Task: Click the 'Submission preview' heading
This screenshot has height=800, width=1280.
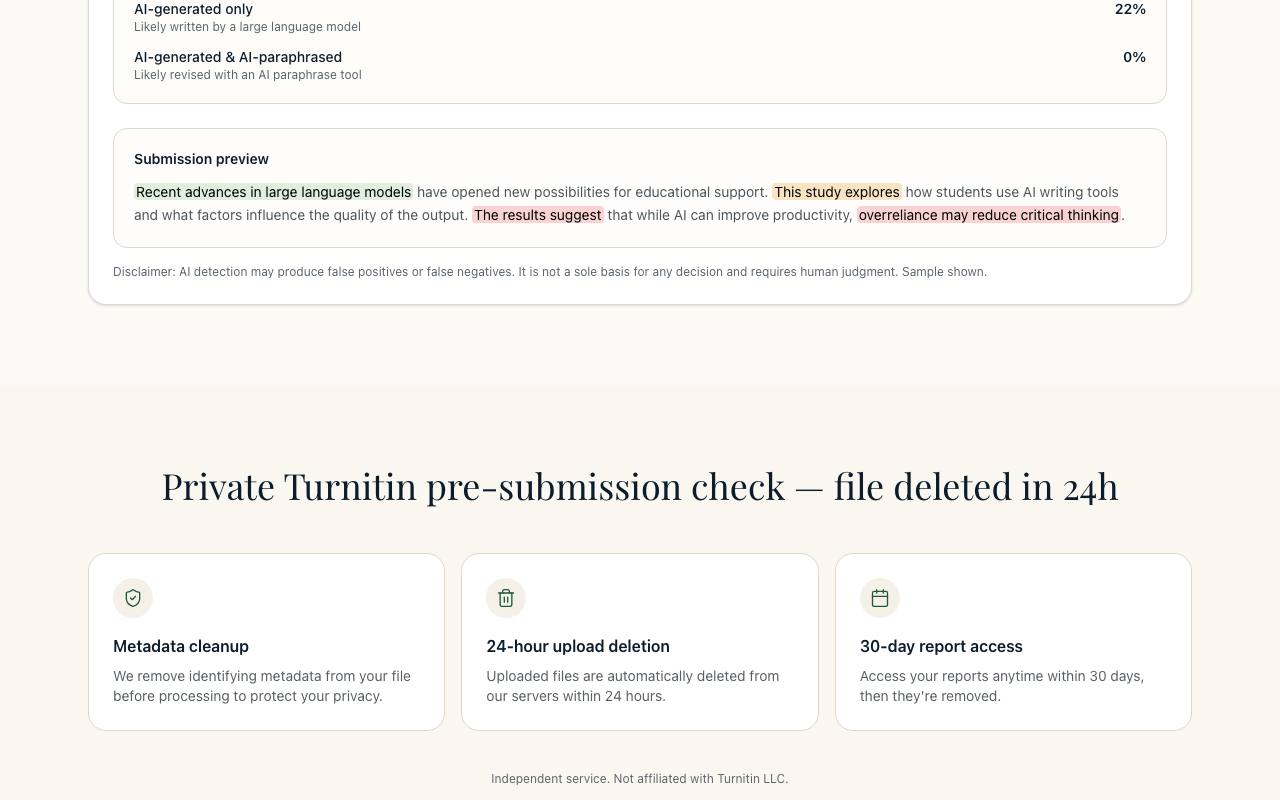Action: point(201,159)
